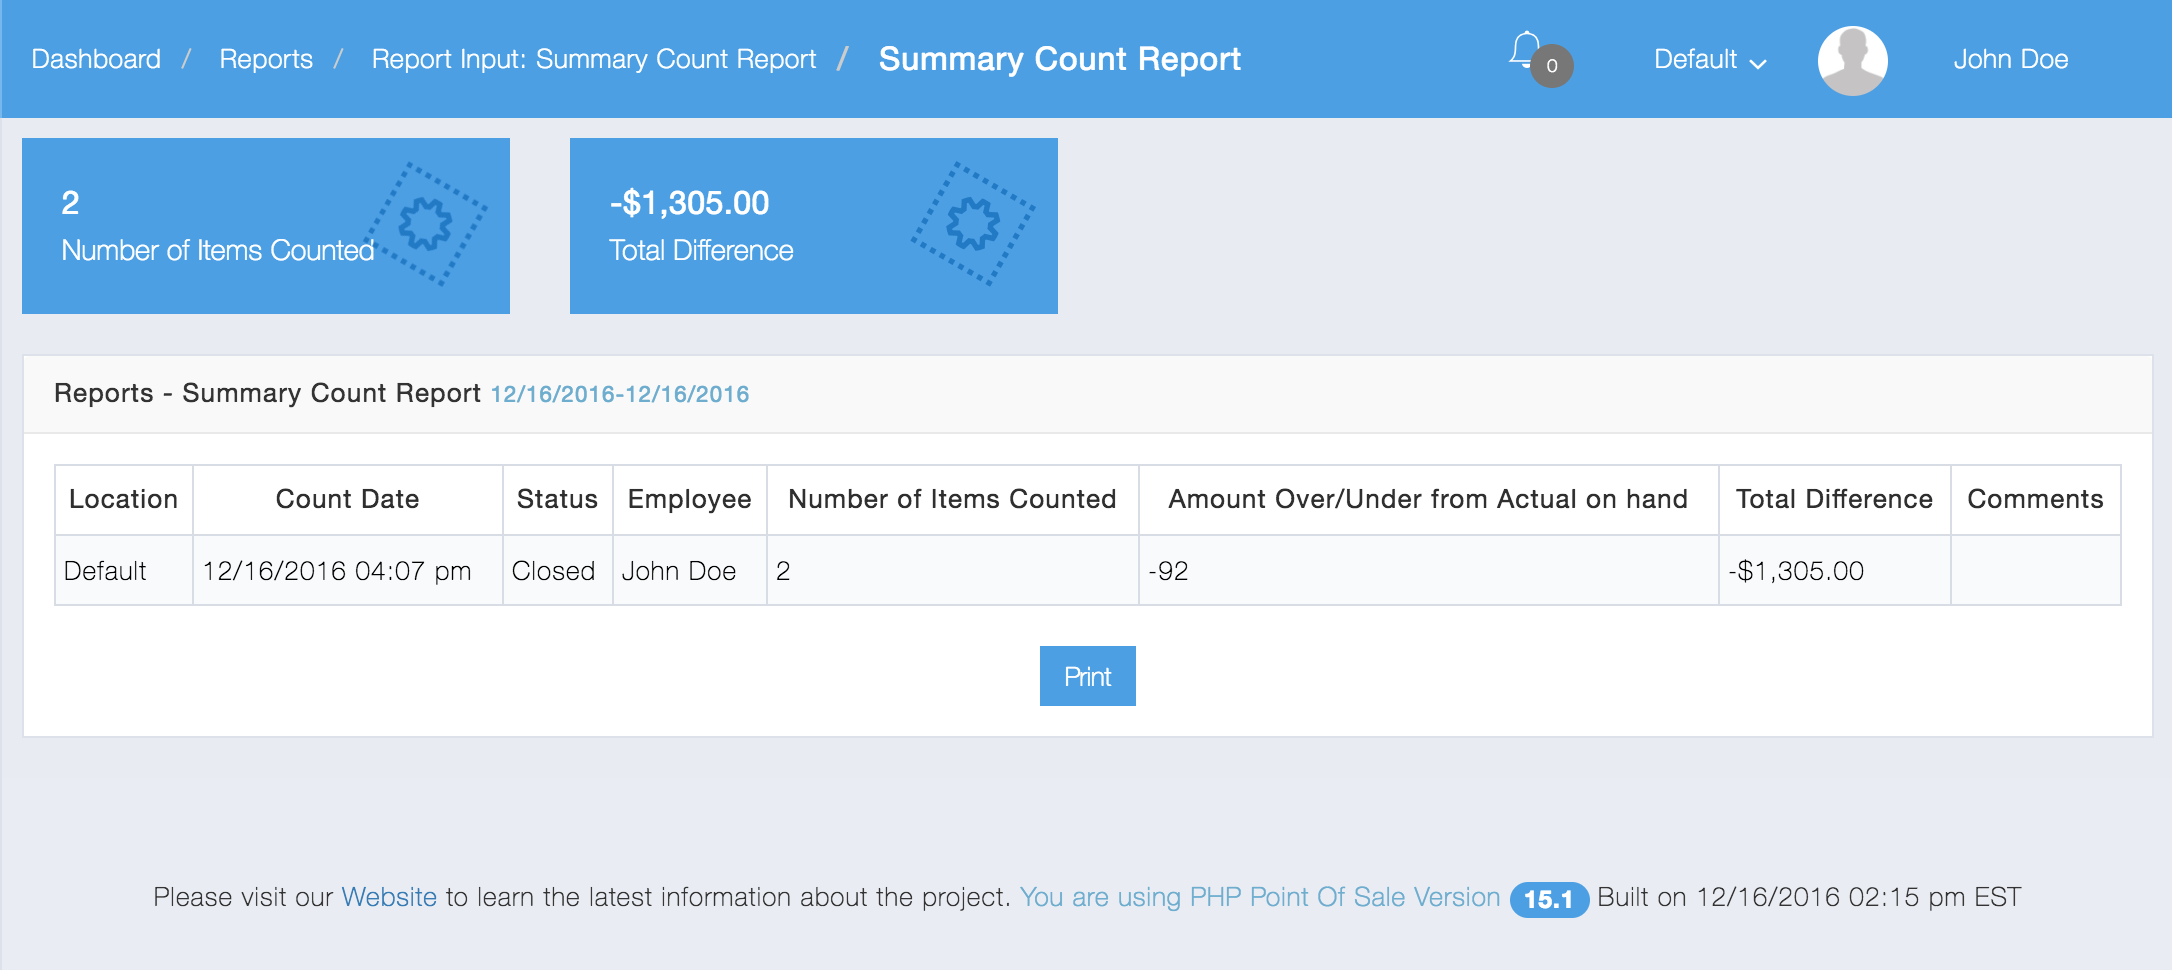
Task: Navigate to Reports breadcrumb
Action: pyautogui.click(x=266, y=60)
